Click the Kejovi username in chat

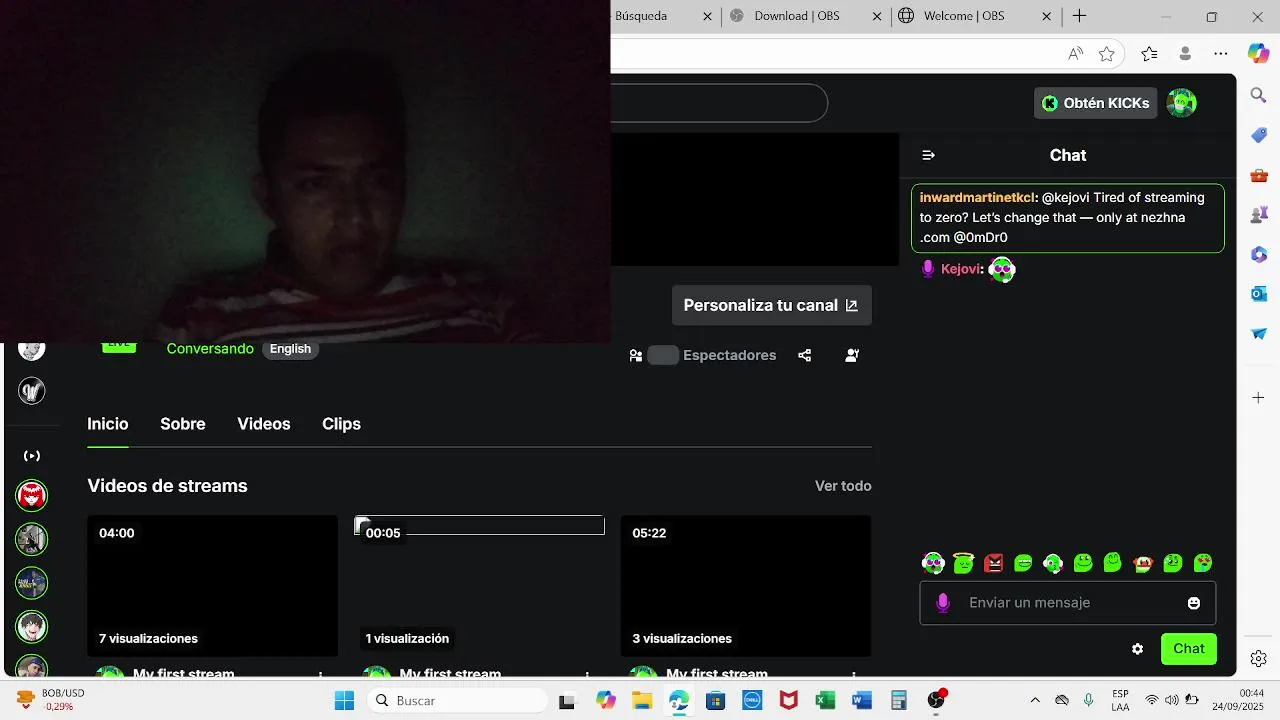pyautogui.click(x=962, y=269)
